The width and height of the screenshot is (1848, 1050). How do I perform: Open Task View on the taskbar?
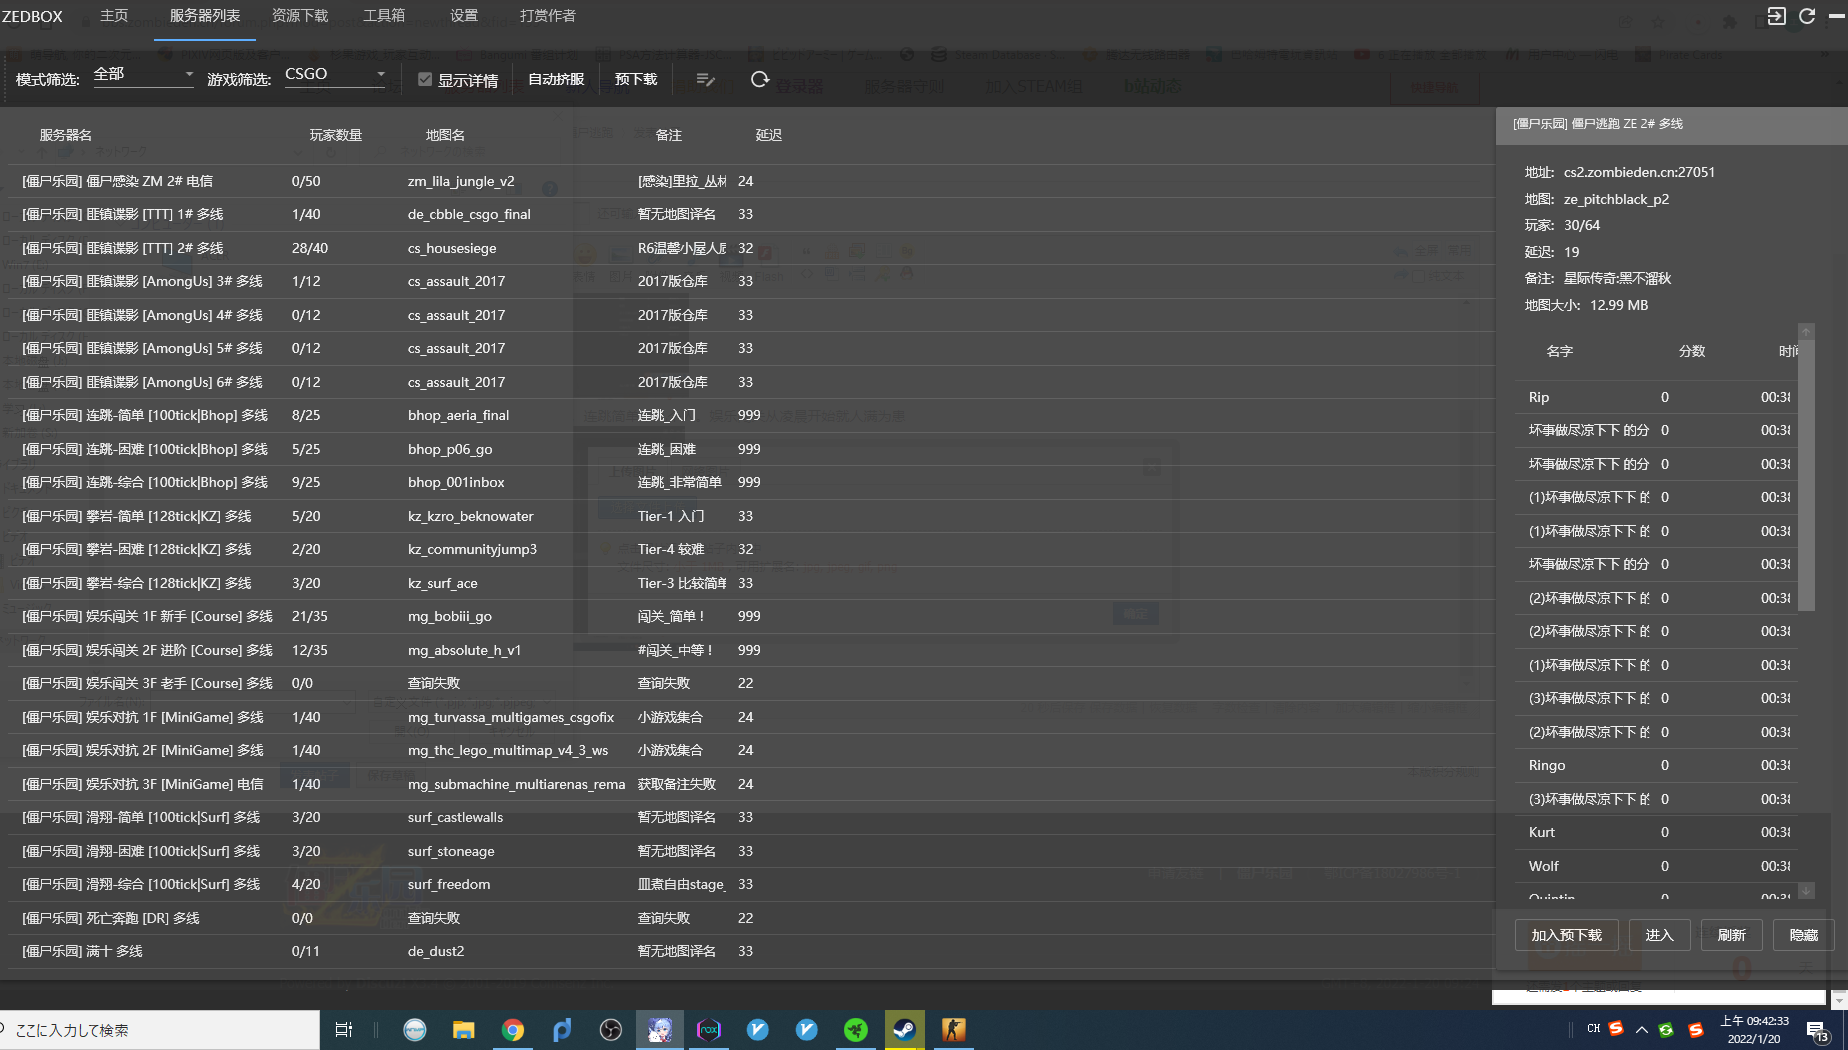point(344,1030)
